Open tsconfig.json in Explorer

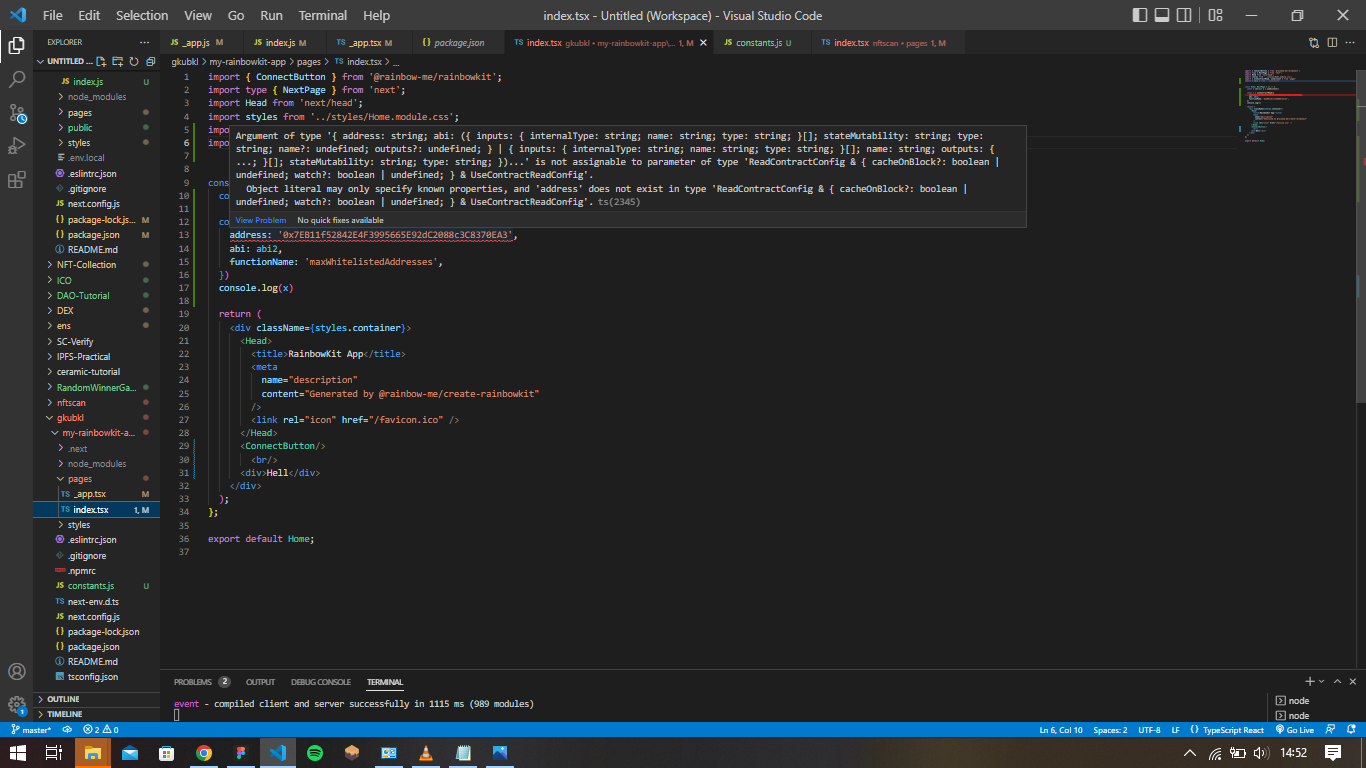click(96, 677)
